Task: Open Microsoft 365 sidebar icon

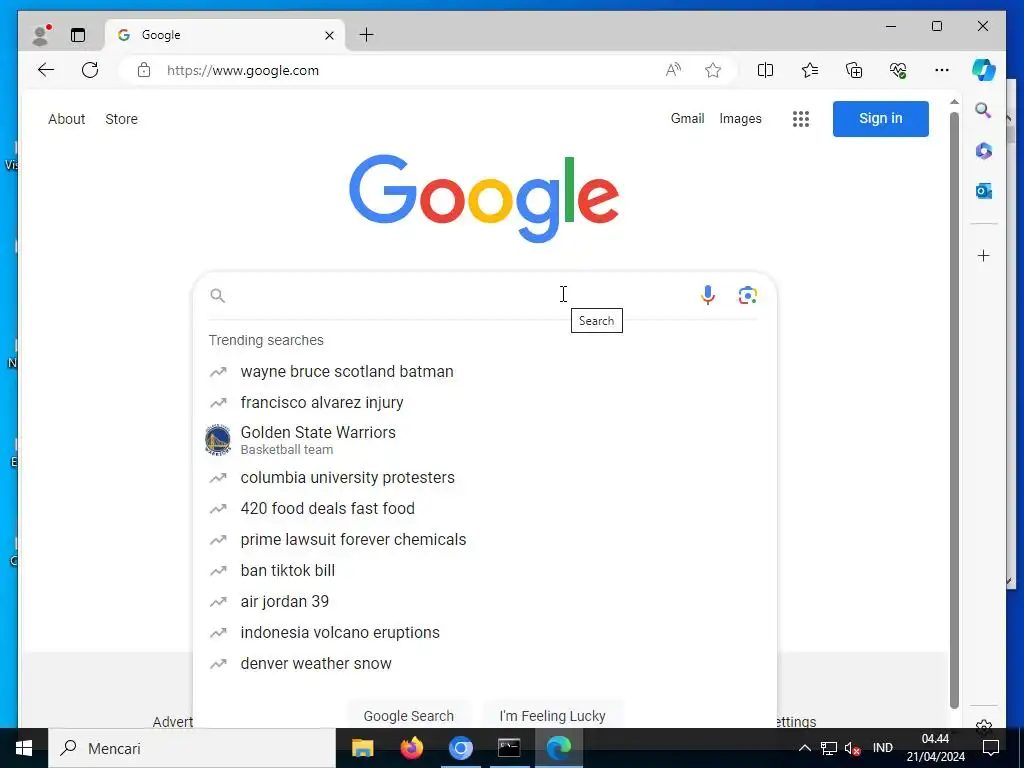Action: pos(984,151)
